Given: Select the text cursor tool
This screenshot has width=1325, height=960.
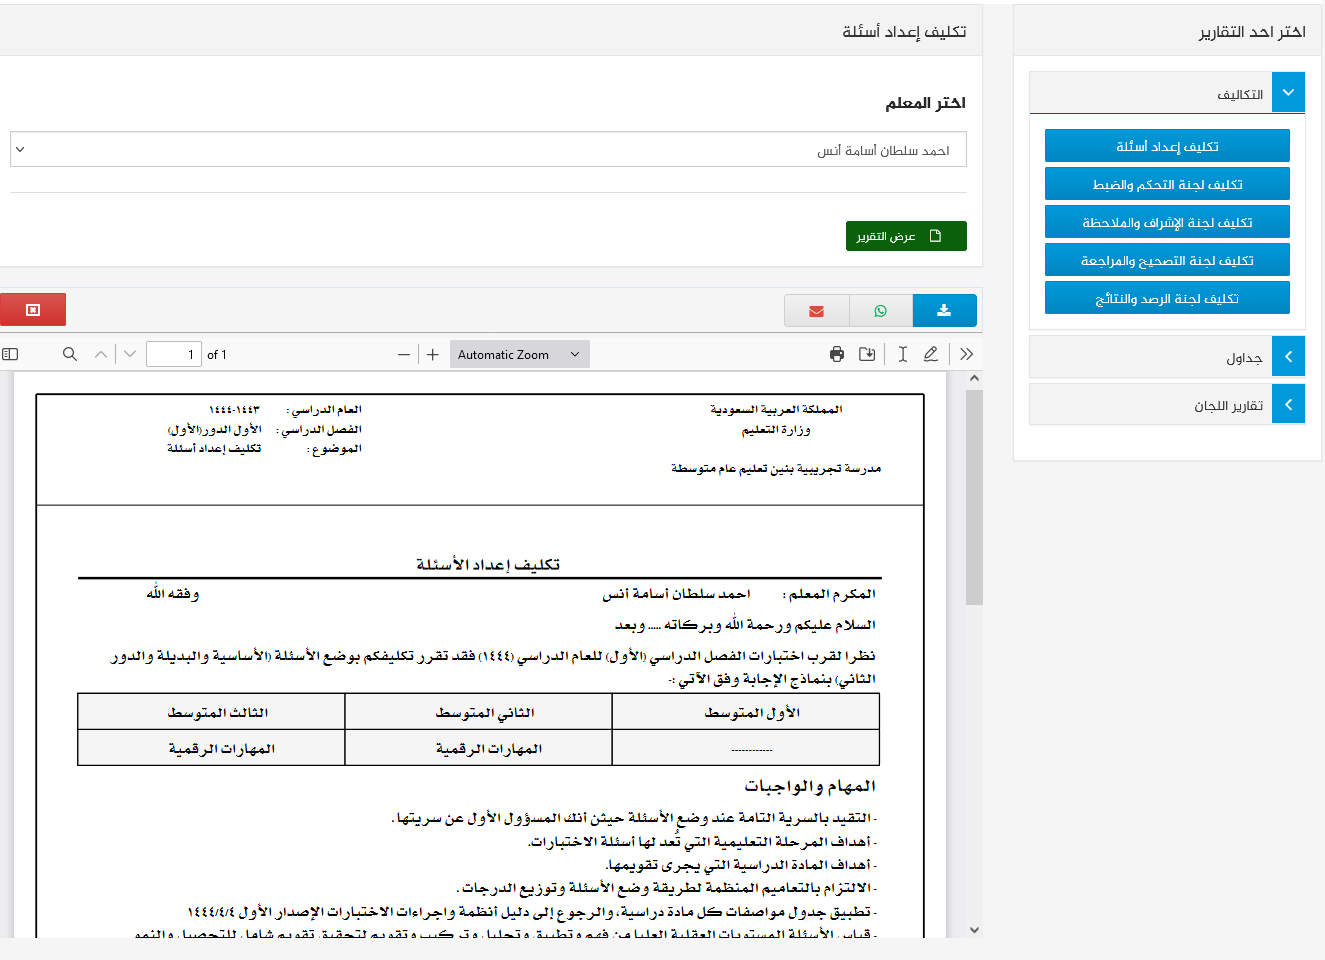Looking at the screenshot, I should pyautogui.click(x=902, y=354).
